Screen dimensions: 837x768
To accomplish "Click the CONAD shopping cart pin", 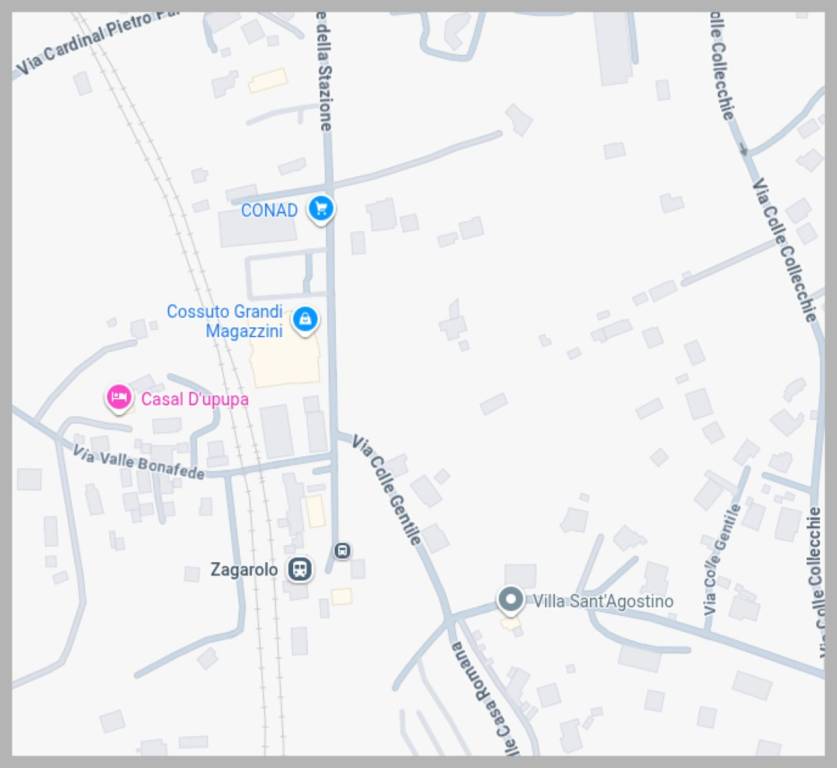I will point(321,208).
